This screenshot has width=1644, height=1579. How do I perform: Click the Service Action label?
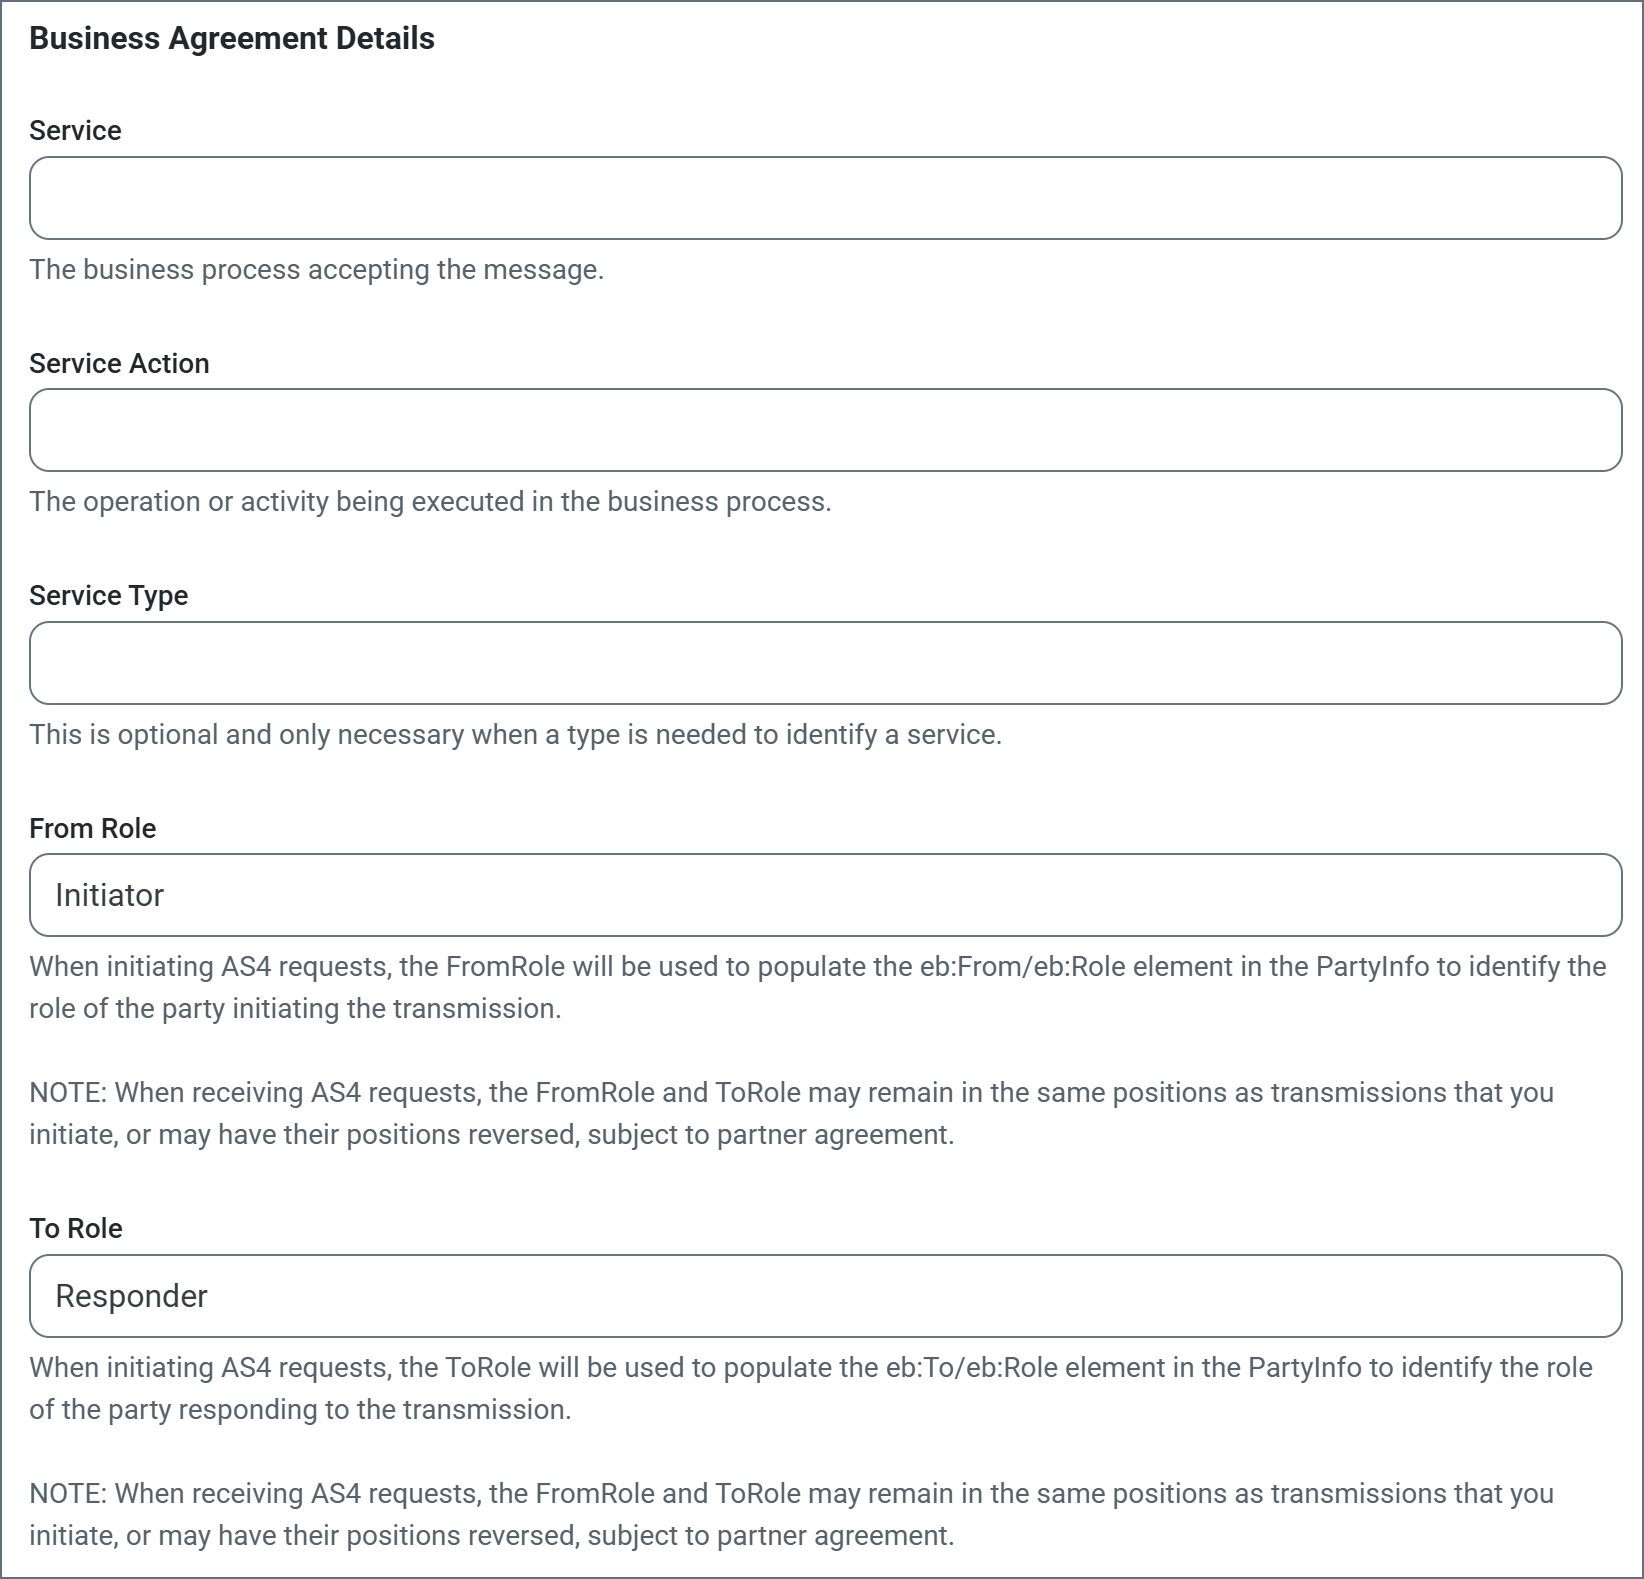coord(119,363)
